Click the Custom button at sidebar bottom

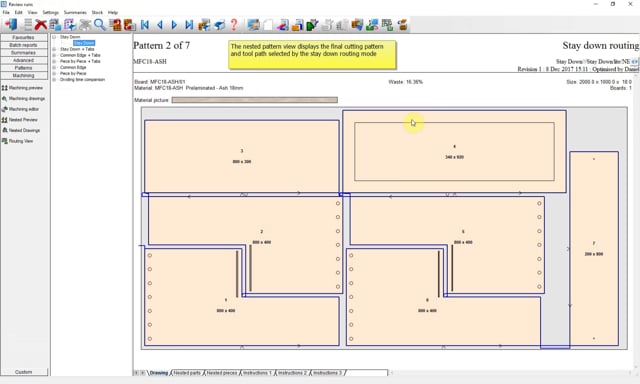tap(23, 372)
